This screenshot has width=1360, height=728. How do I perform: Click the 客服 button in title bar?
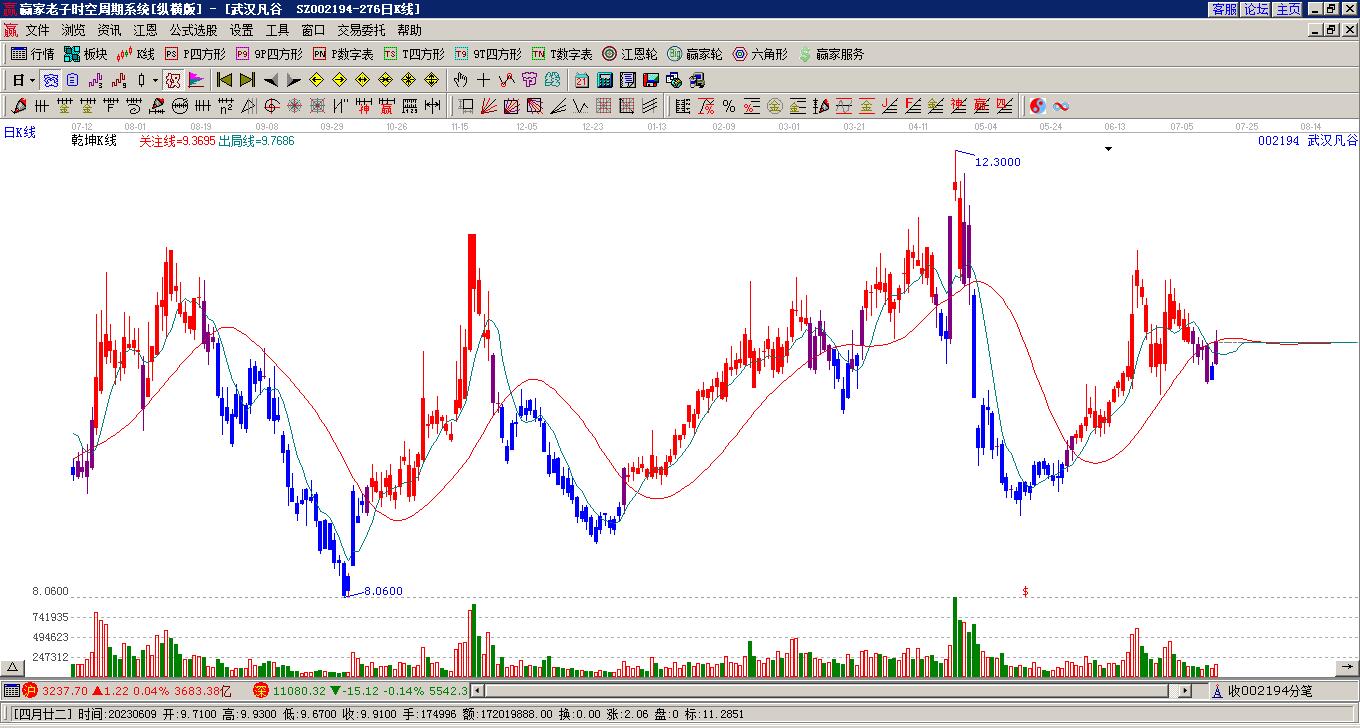(1224, 9)
